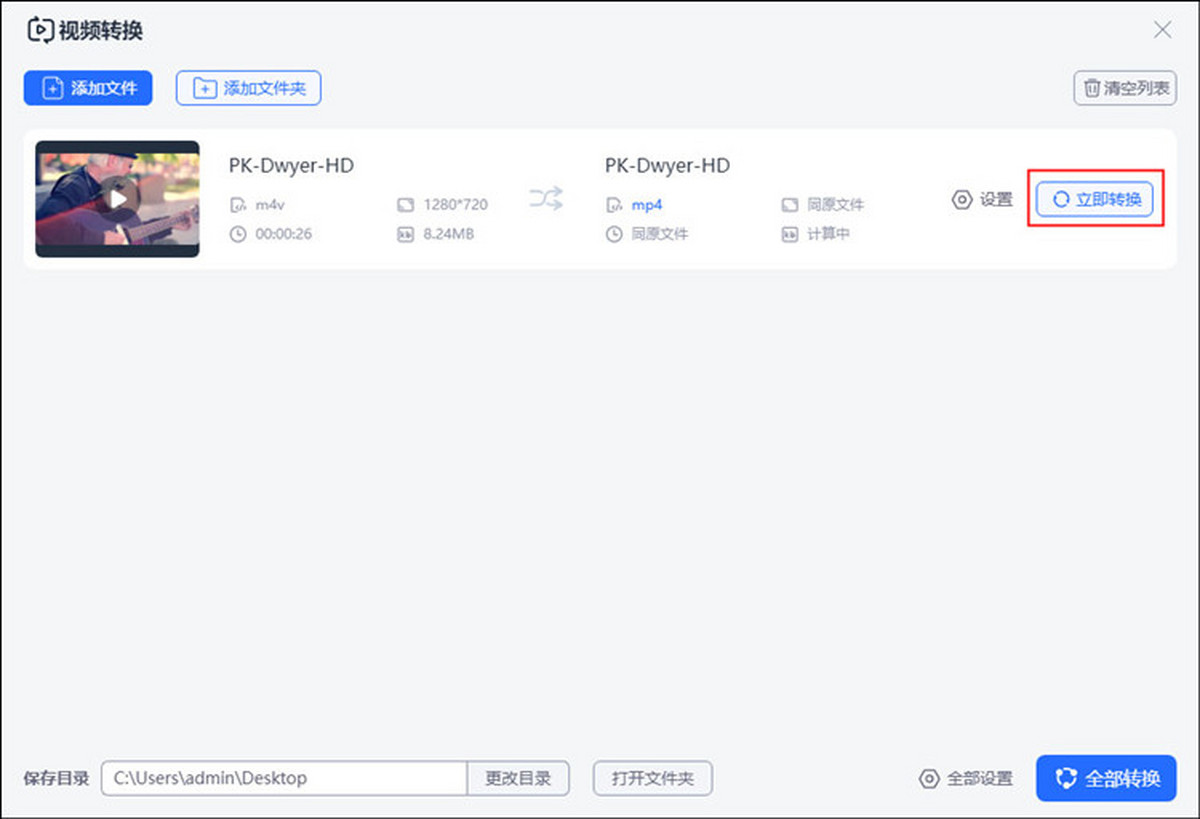Click the 视频转换 title logo icon
This screenshot has height=819, width=1200.
[x=39, y=30]
